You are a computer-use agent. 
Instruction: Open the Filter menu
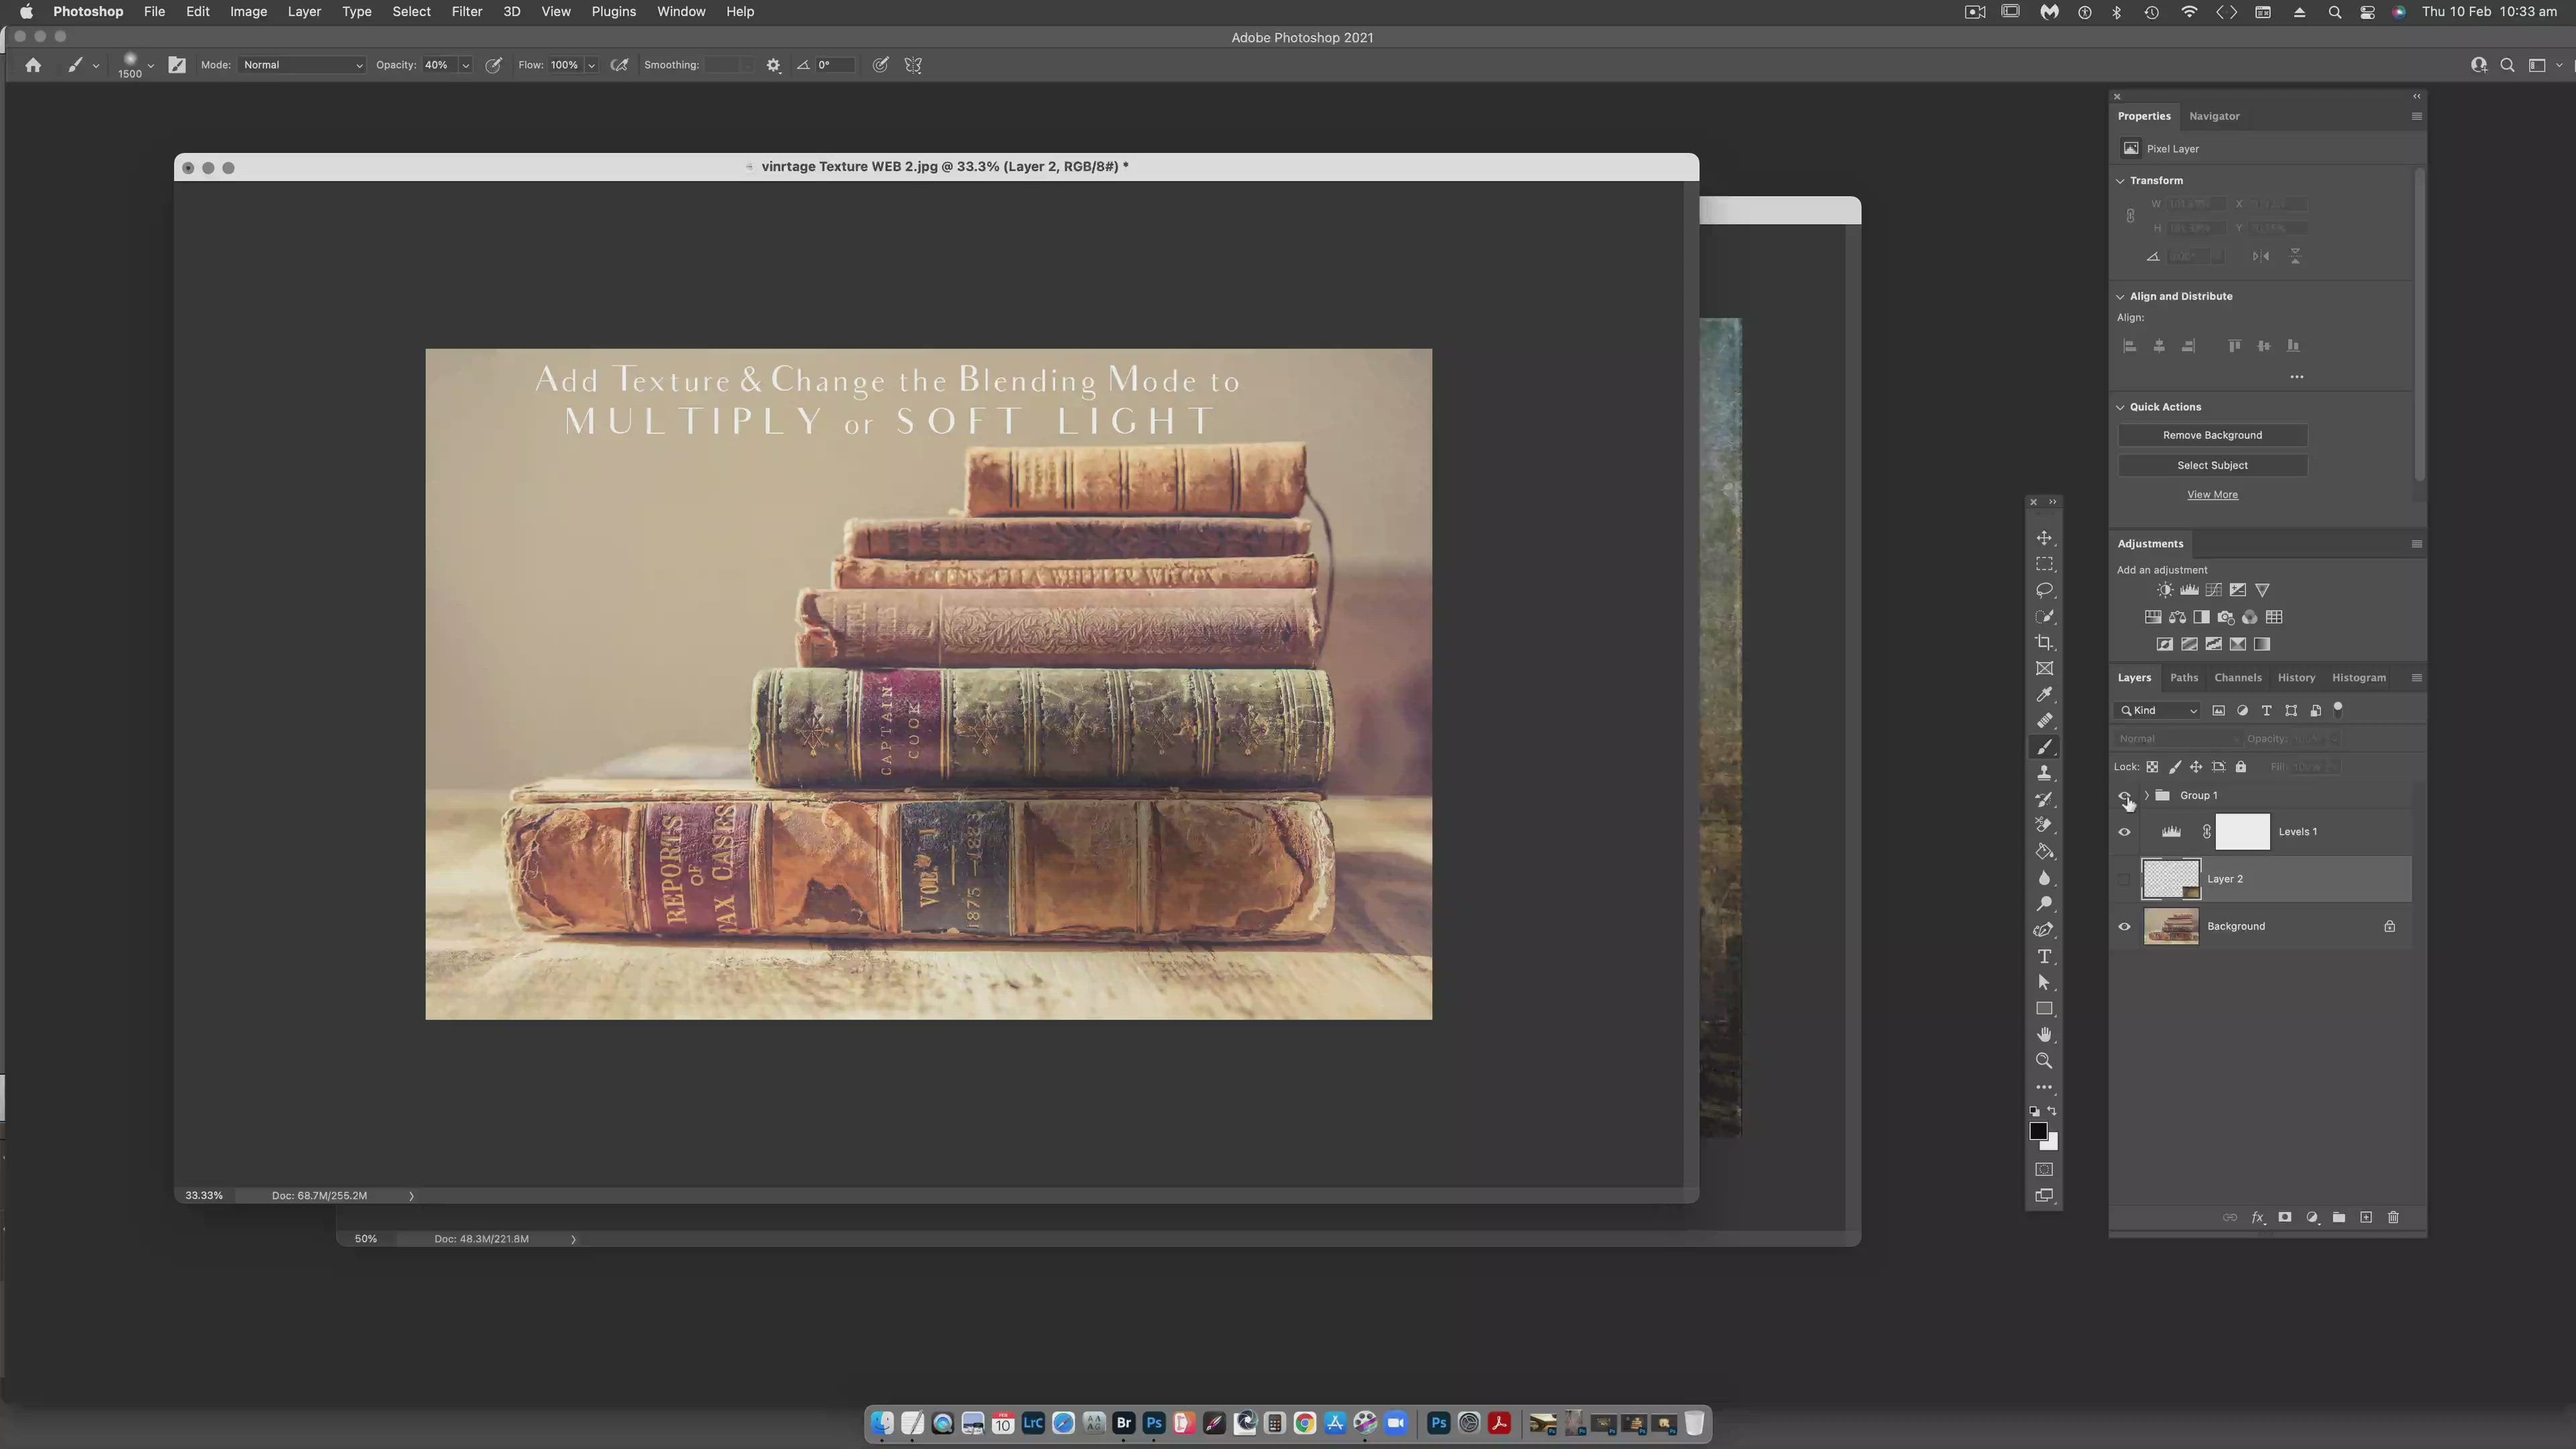(x=466, y=12)
